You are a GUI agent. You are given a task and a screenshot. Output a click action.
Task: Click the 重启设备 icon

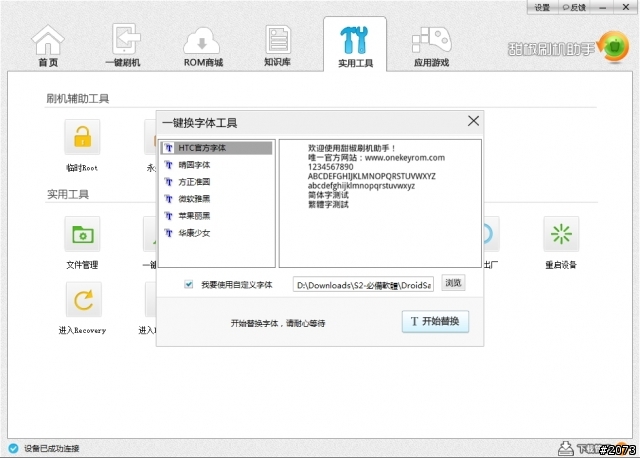[561, 234]
